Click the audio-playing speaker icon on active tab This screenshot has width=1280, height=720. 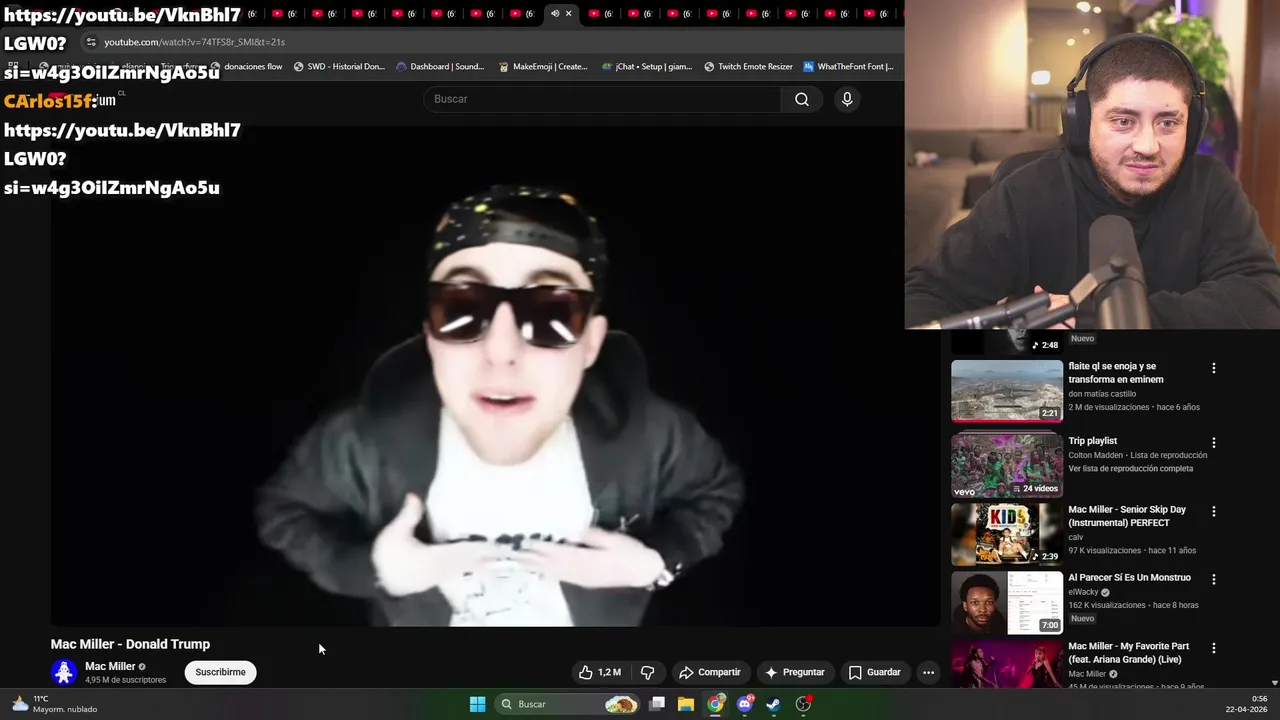click(x=555, y=13)
